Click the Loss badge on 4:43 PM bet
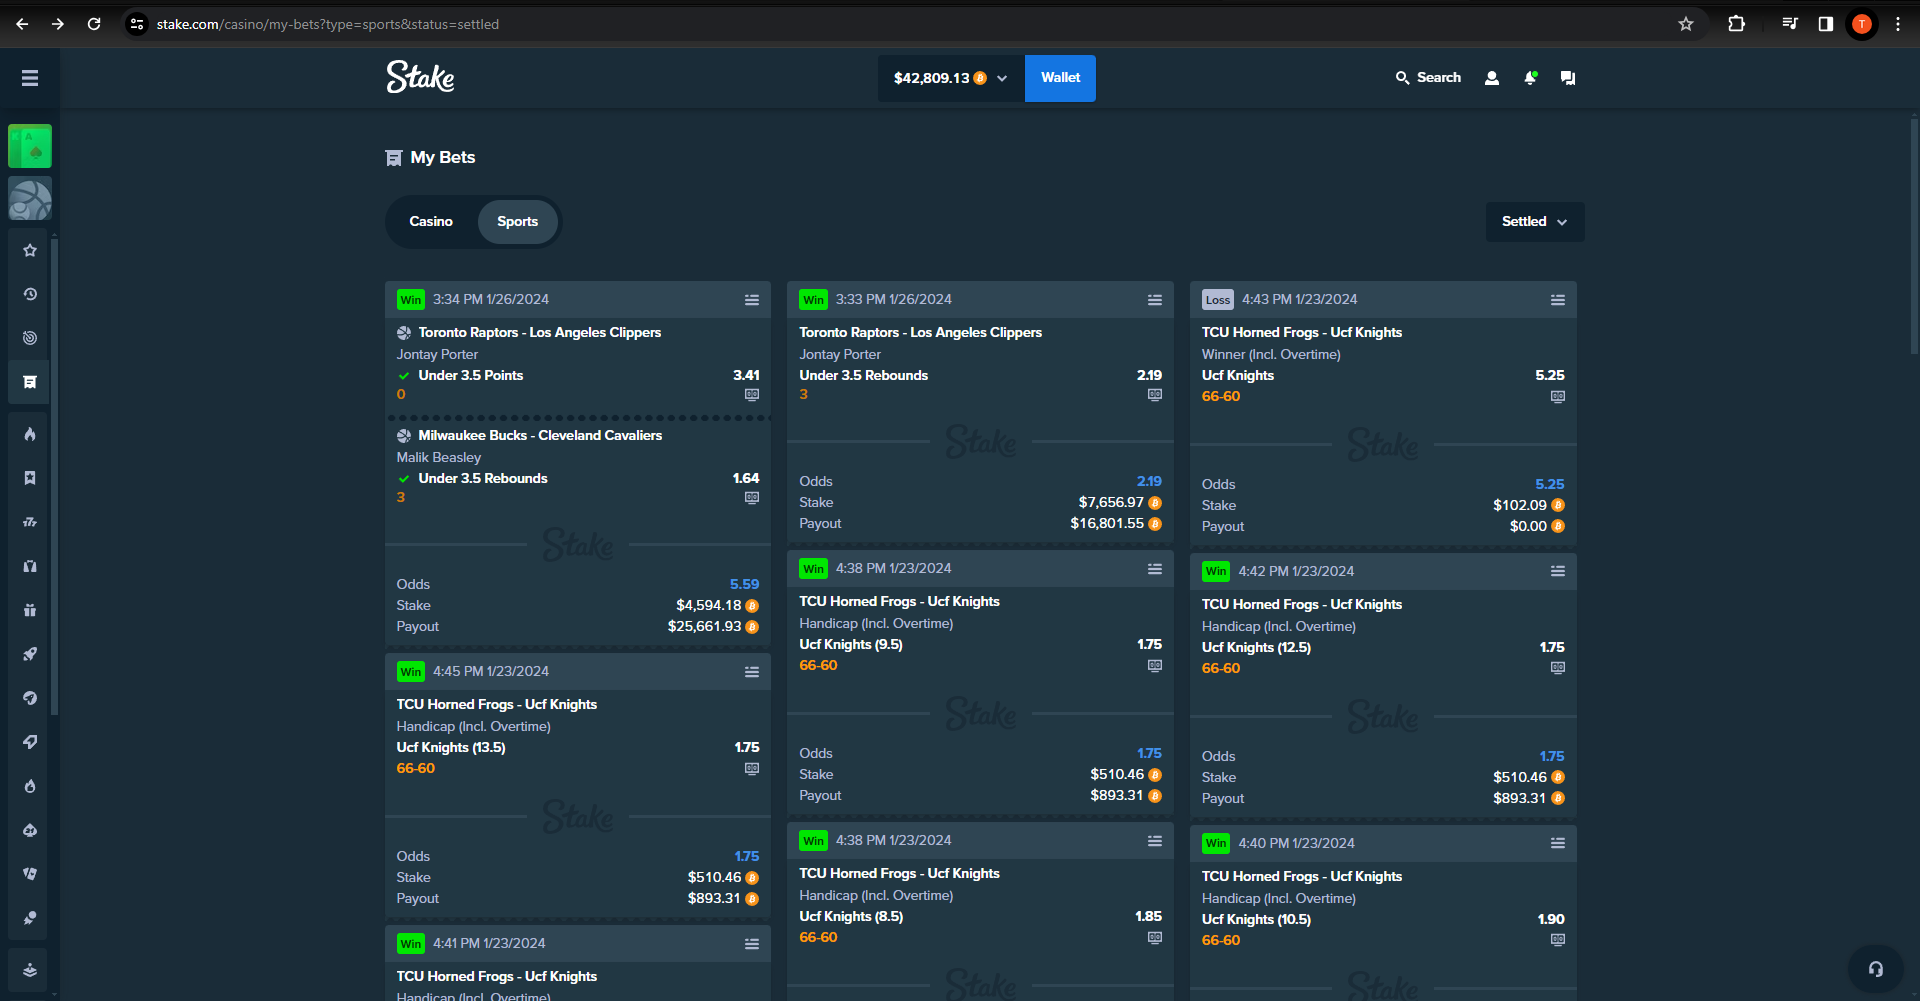The width and height of the screenshot is (1920, 1001). point(1217,300)
